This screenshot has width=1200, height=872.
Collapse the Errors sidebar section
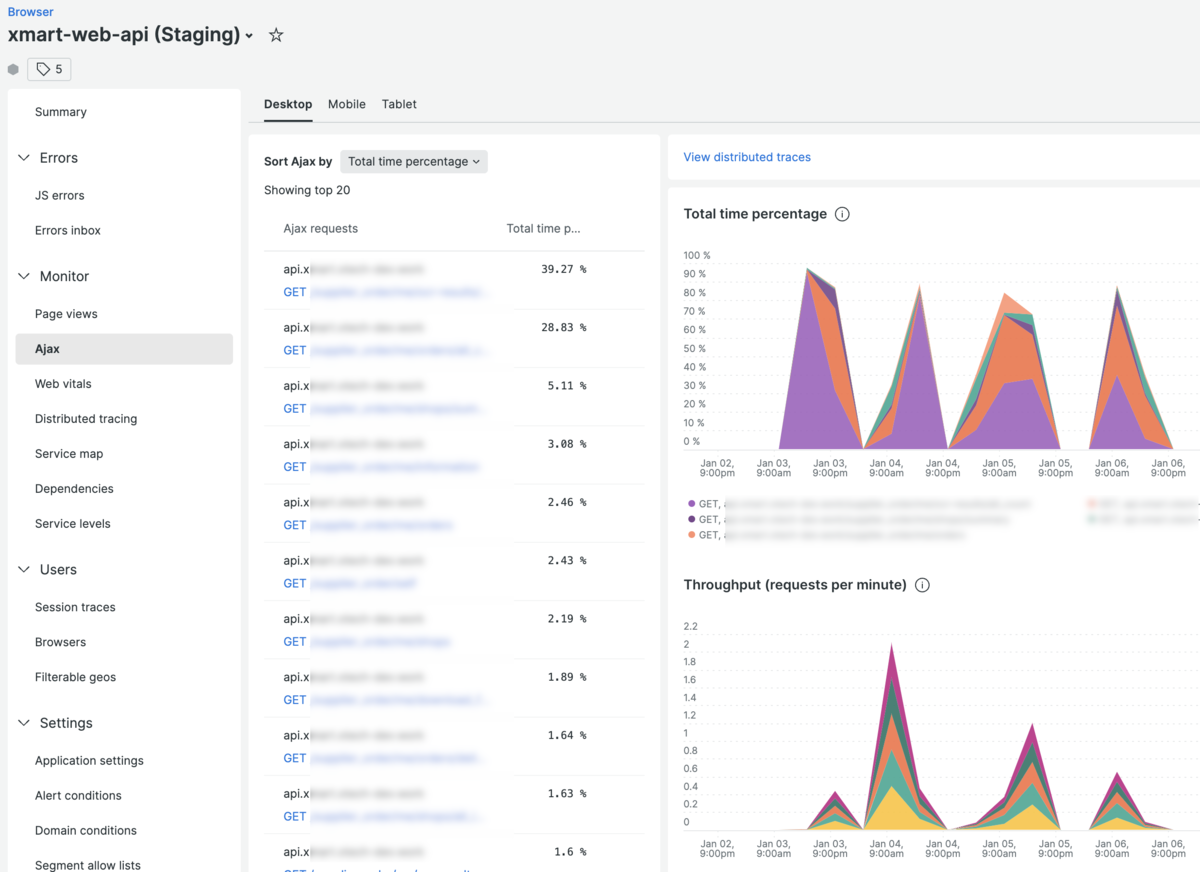pos(24,158)
